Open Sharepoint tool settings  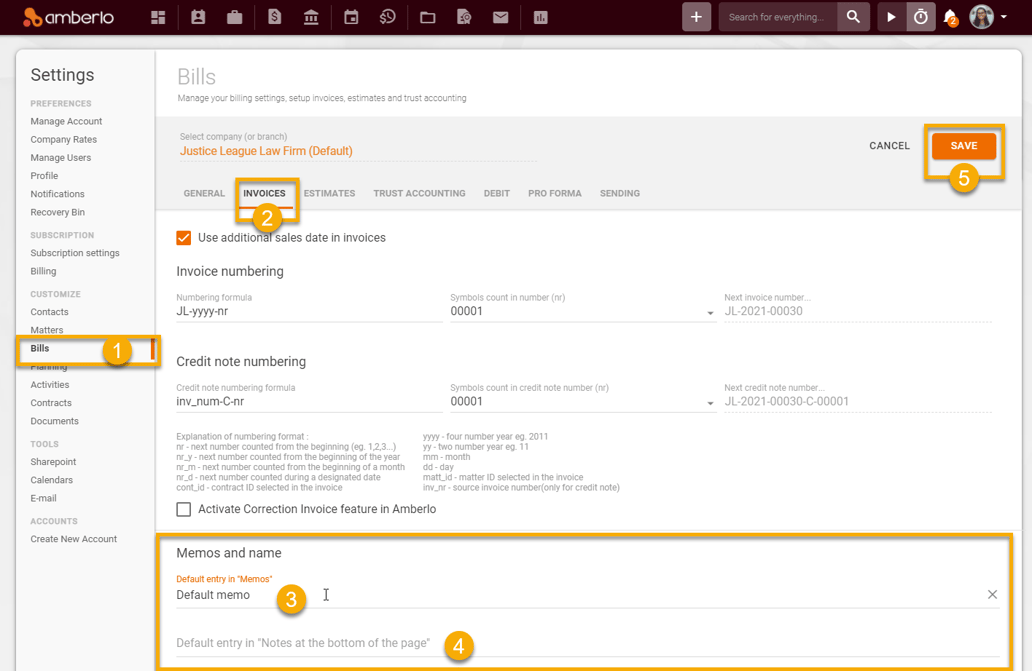coord(53,462)
